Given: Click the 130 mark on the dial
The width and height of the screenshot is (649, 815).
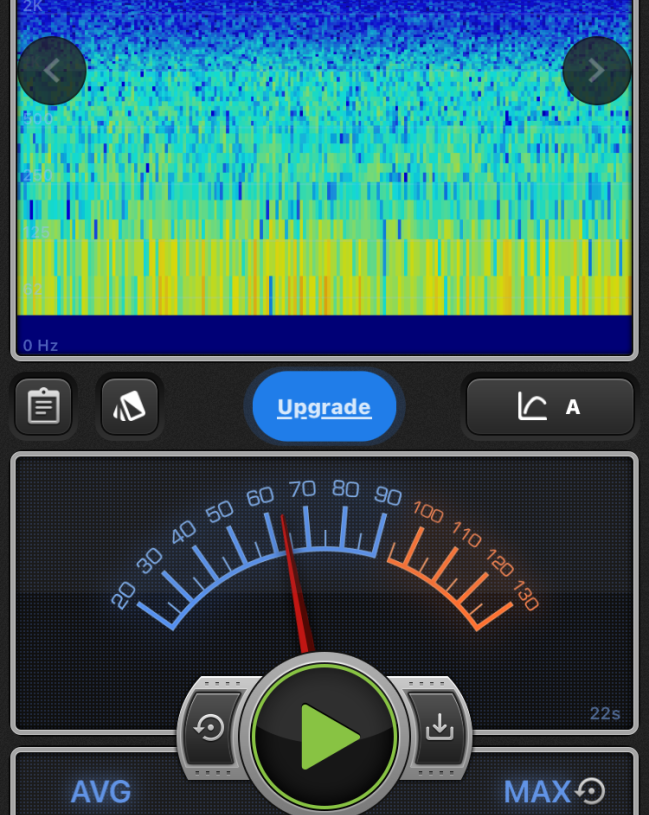Looking at the screenshot, I should [526, 597].
